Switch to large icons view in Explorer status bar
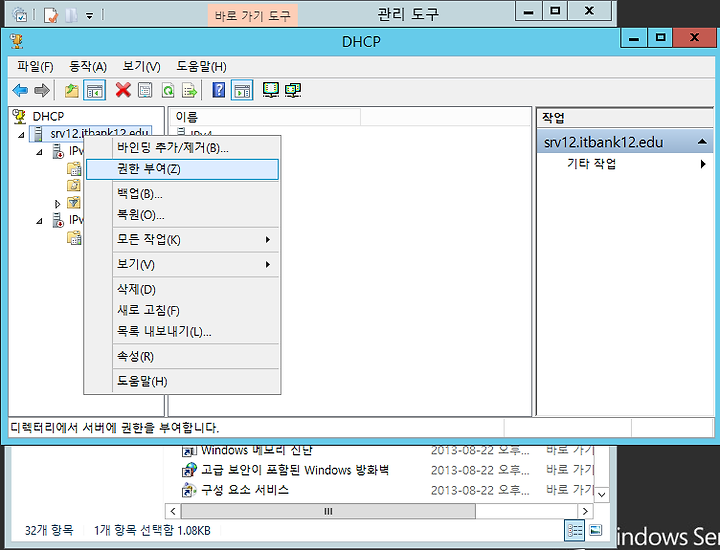Screen dimensions: 720x550 [x=596, y=530]
